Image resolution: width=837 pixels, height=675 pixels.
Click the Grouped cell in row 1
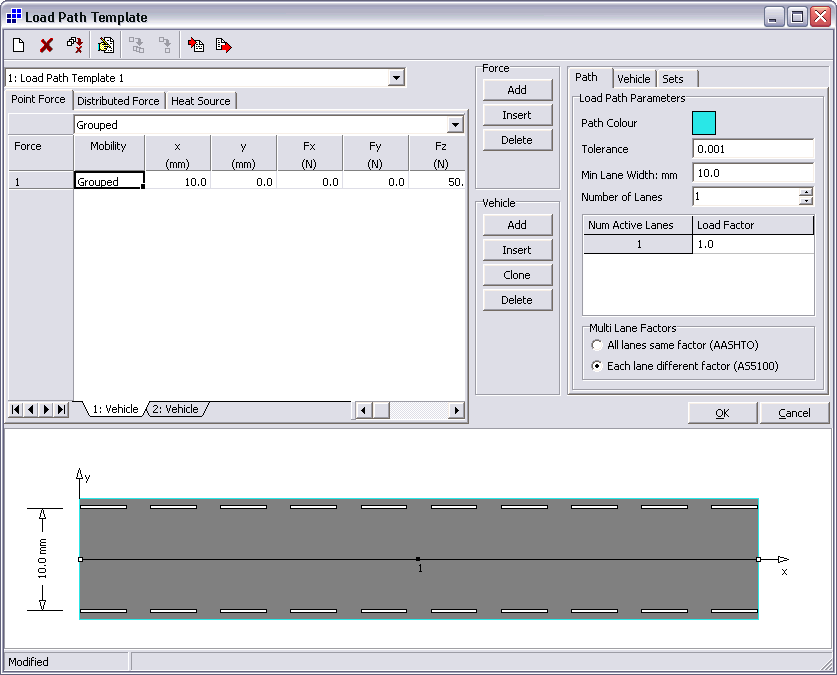coord(108,182)
